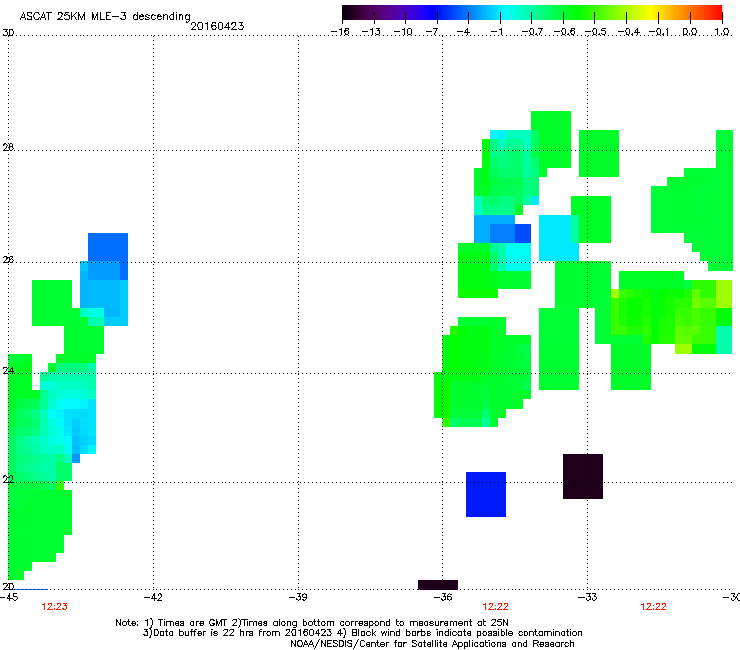The image size is (740, 650).
Task: Select the cyan section of the color bar
Action: [505, 13]
